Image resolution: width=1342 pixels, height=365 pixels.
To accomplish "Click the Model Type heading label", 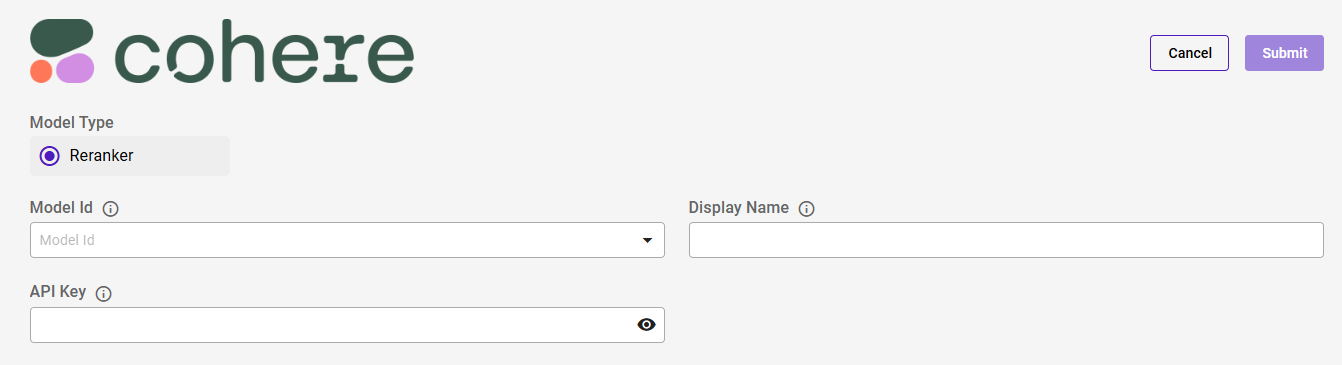I will pos(72,123).
